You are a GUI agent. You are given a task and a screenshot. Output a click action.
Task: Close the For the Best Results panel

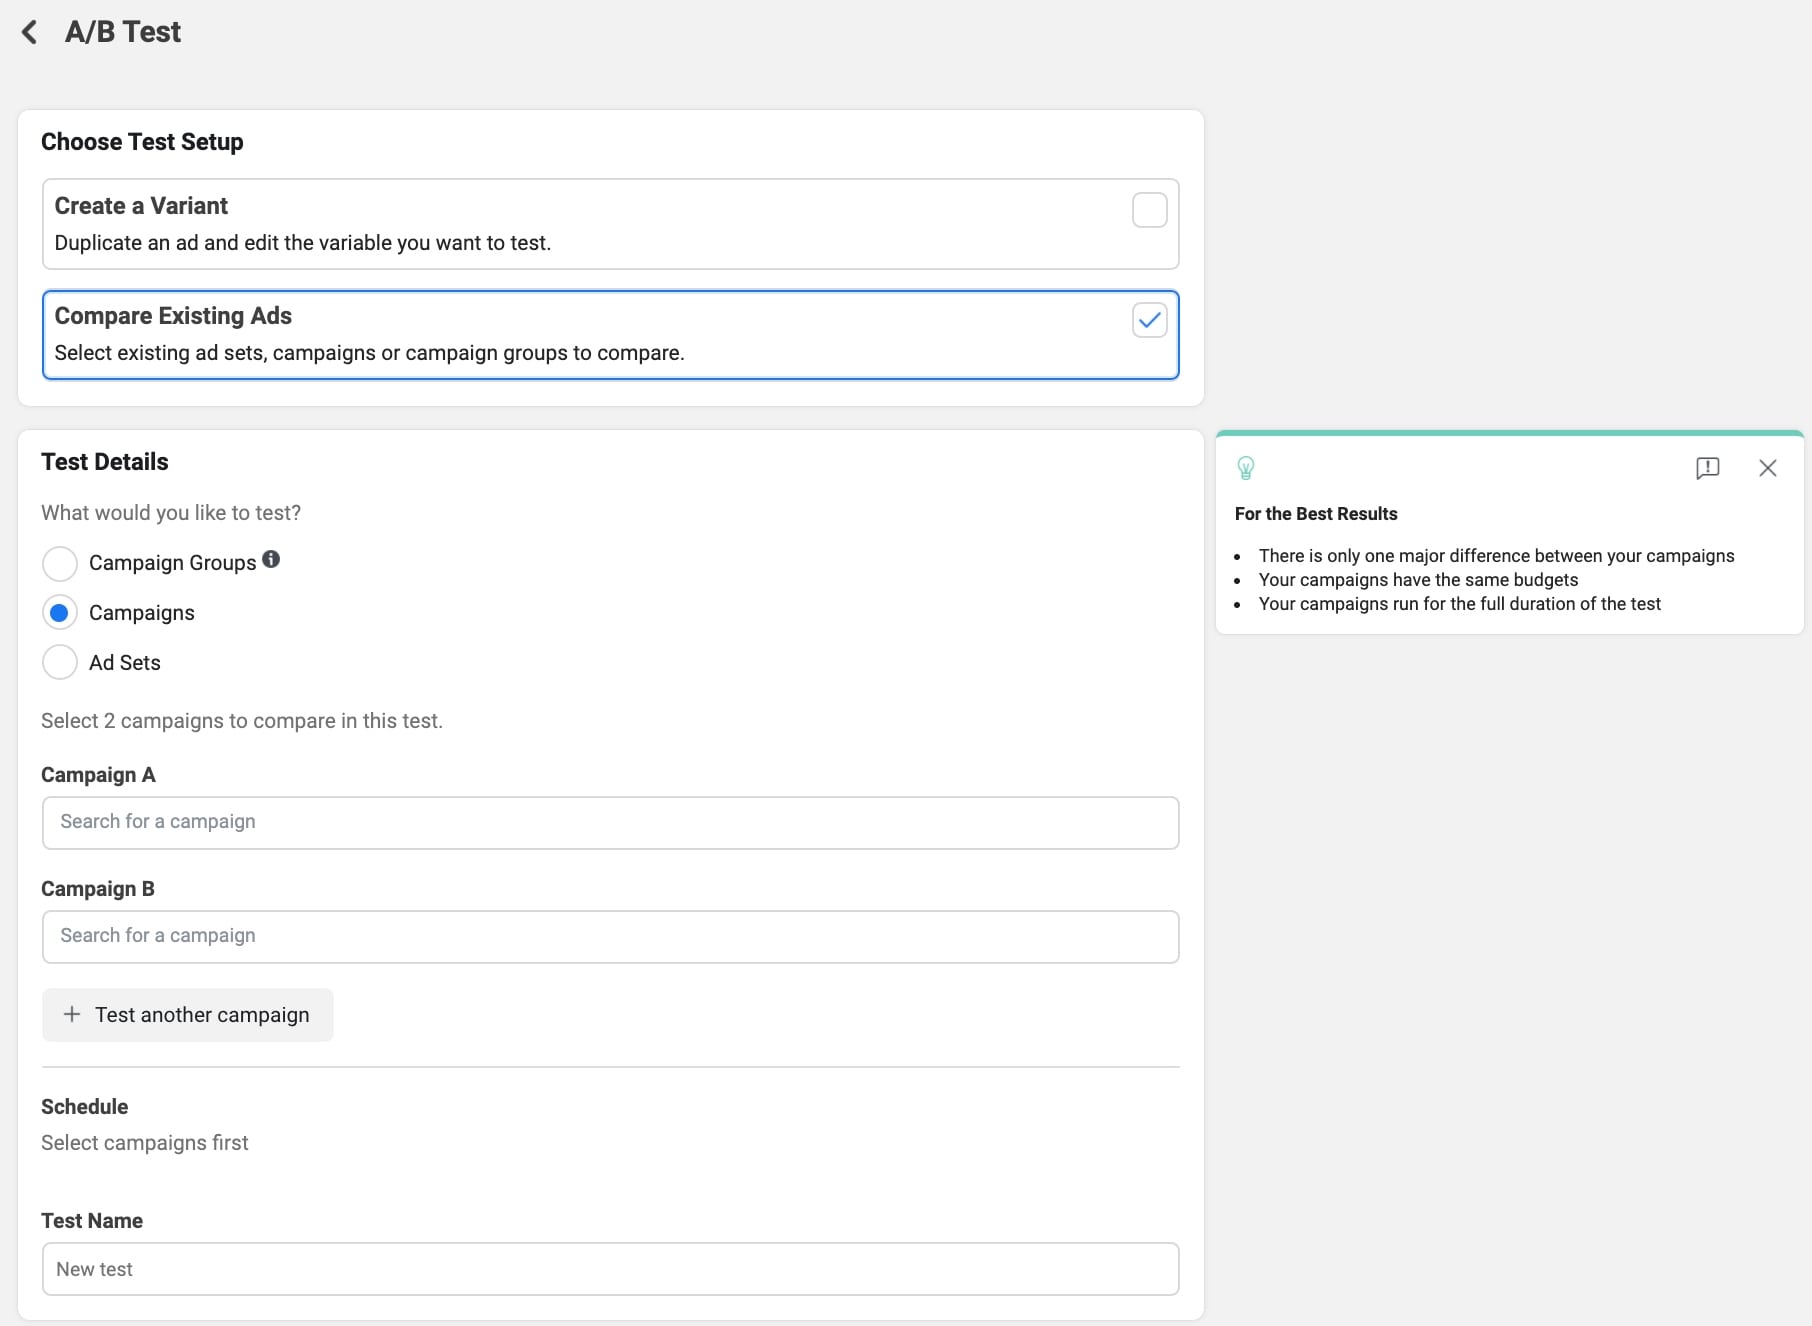pyautogui.click(x=1767, y=468)
